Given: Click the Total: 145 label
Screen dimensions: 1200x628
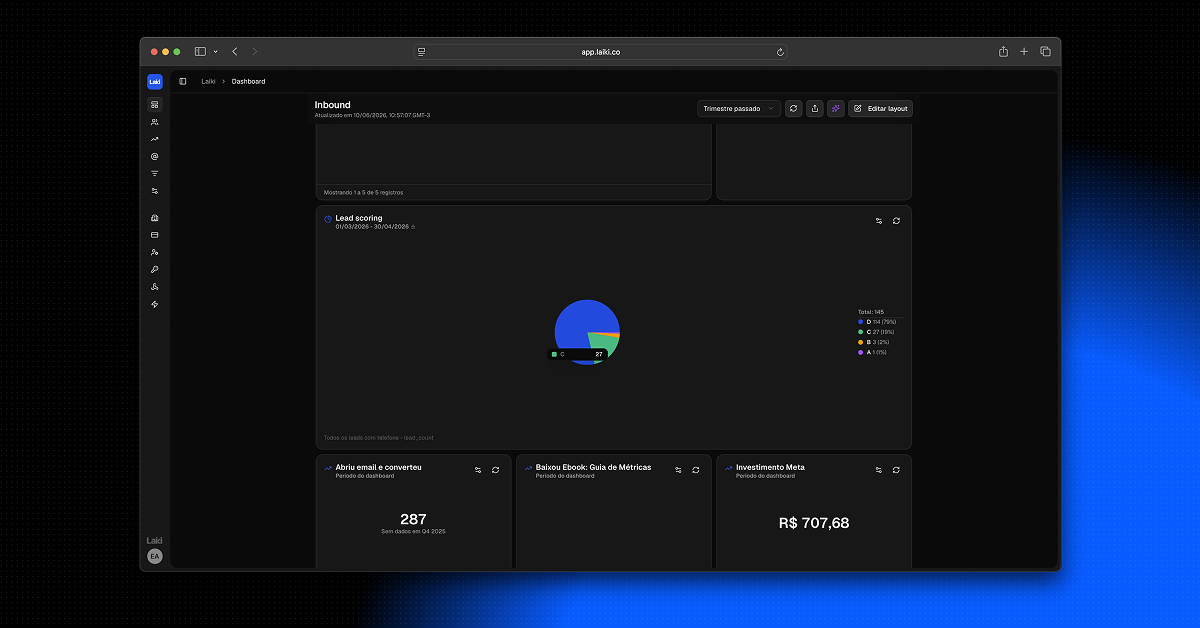Looking at the screenshot, I should (x=871, y=312).
